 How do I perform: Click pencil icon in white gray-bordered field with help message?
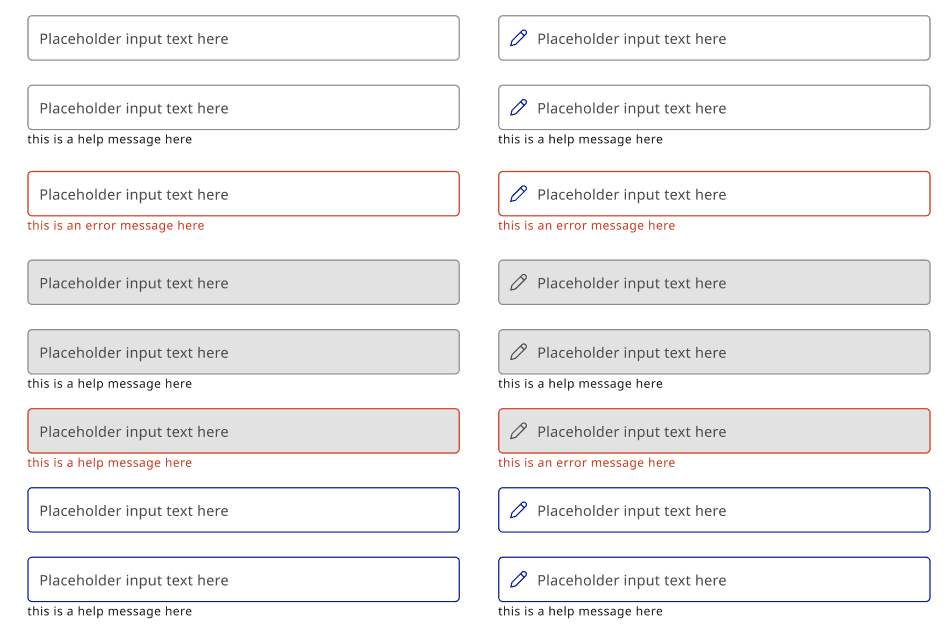coord(519,108)
